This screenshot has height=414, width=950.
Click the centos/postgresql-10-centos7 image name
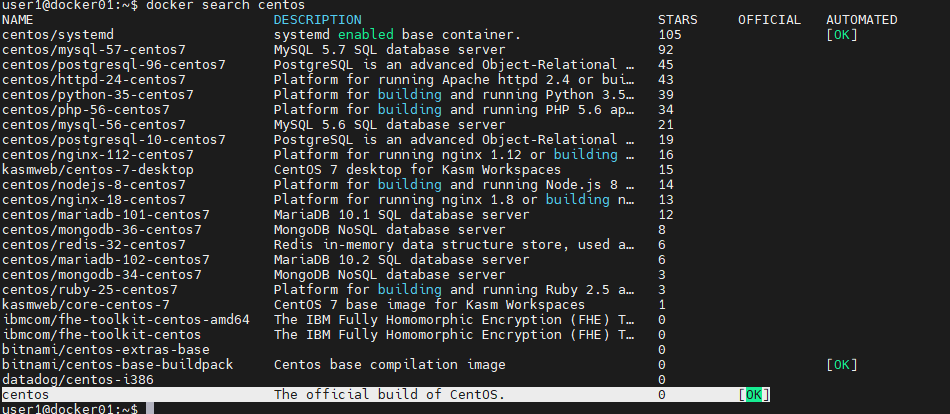[114, 140]
